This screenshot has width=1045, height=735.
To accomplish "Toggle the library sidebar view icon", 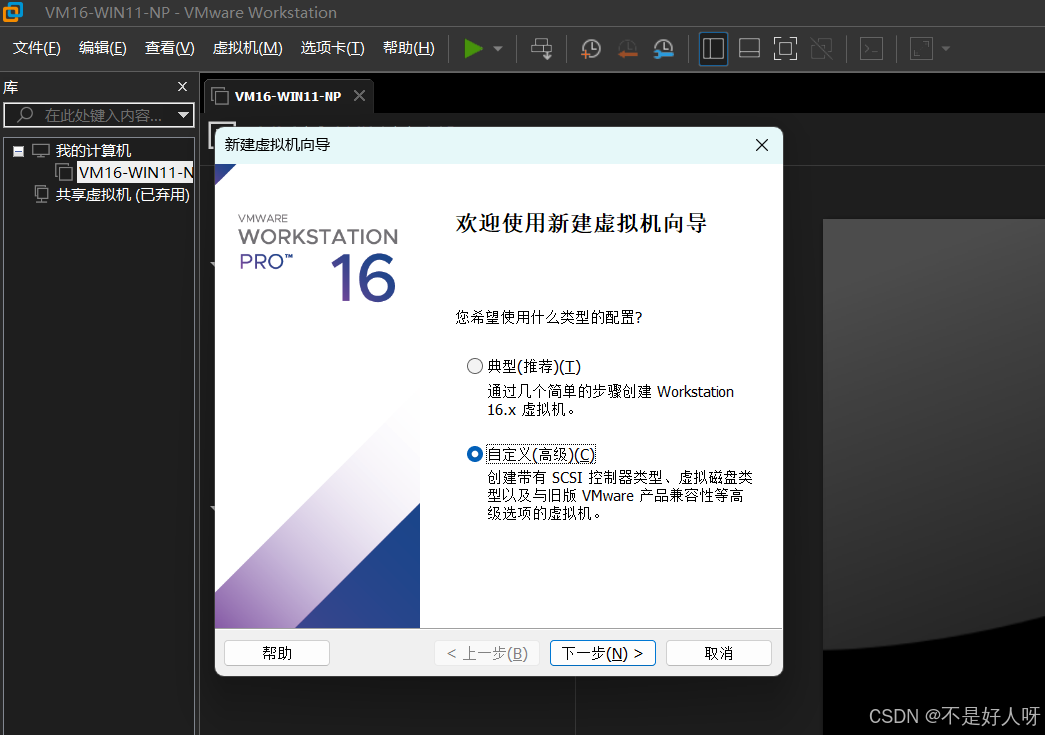I will tap(713, 49).
